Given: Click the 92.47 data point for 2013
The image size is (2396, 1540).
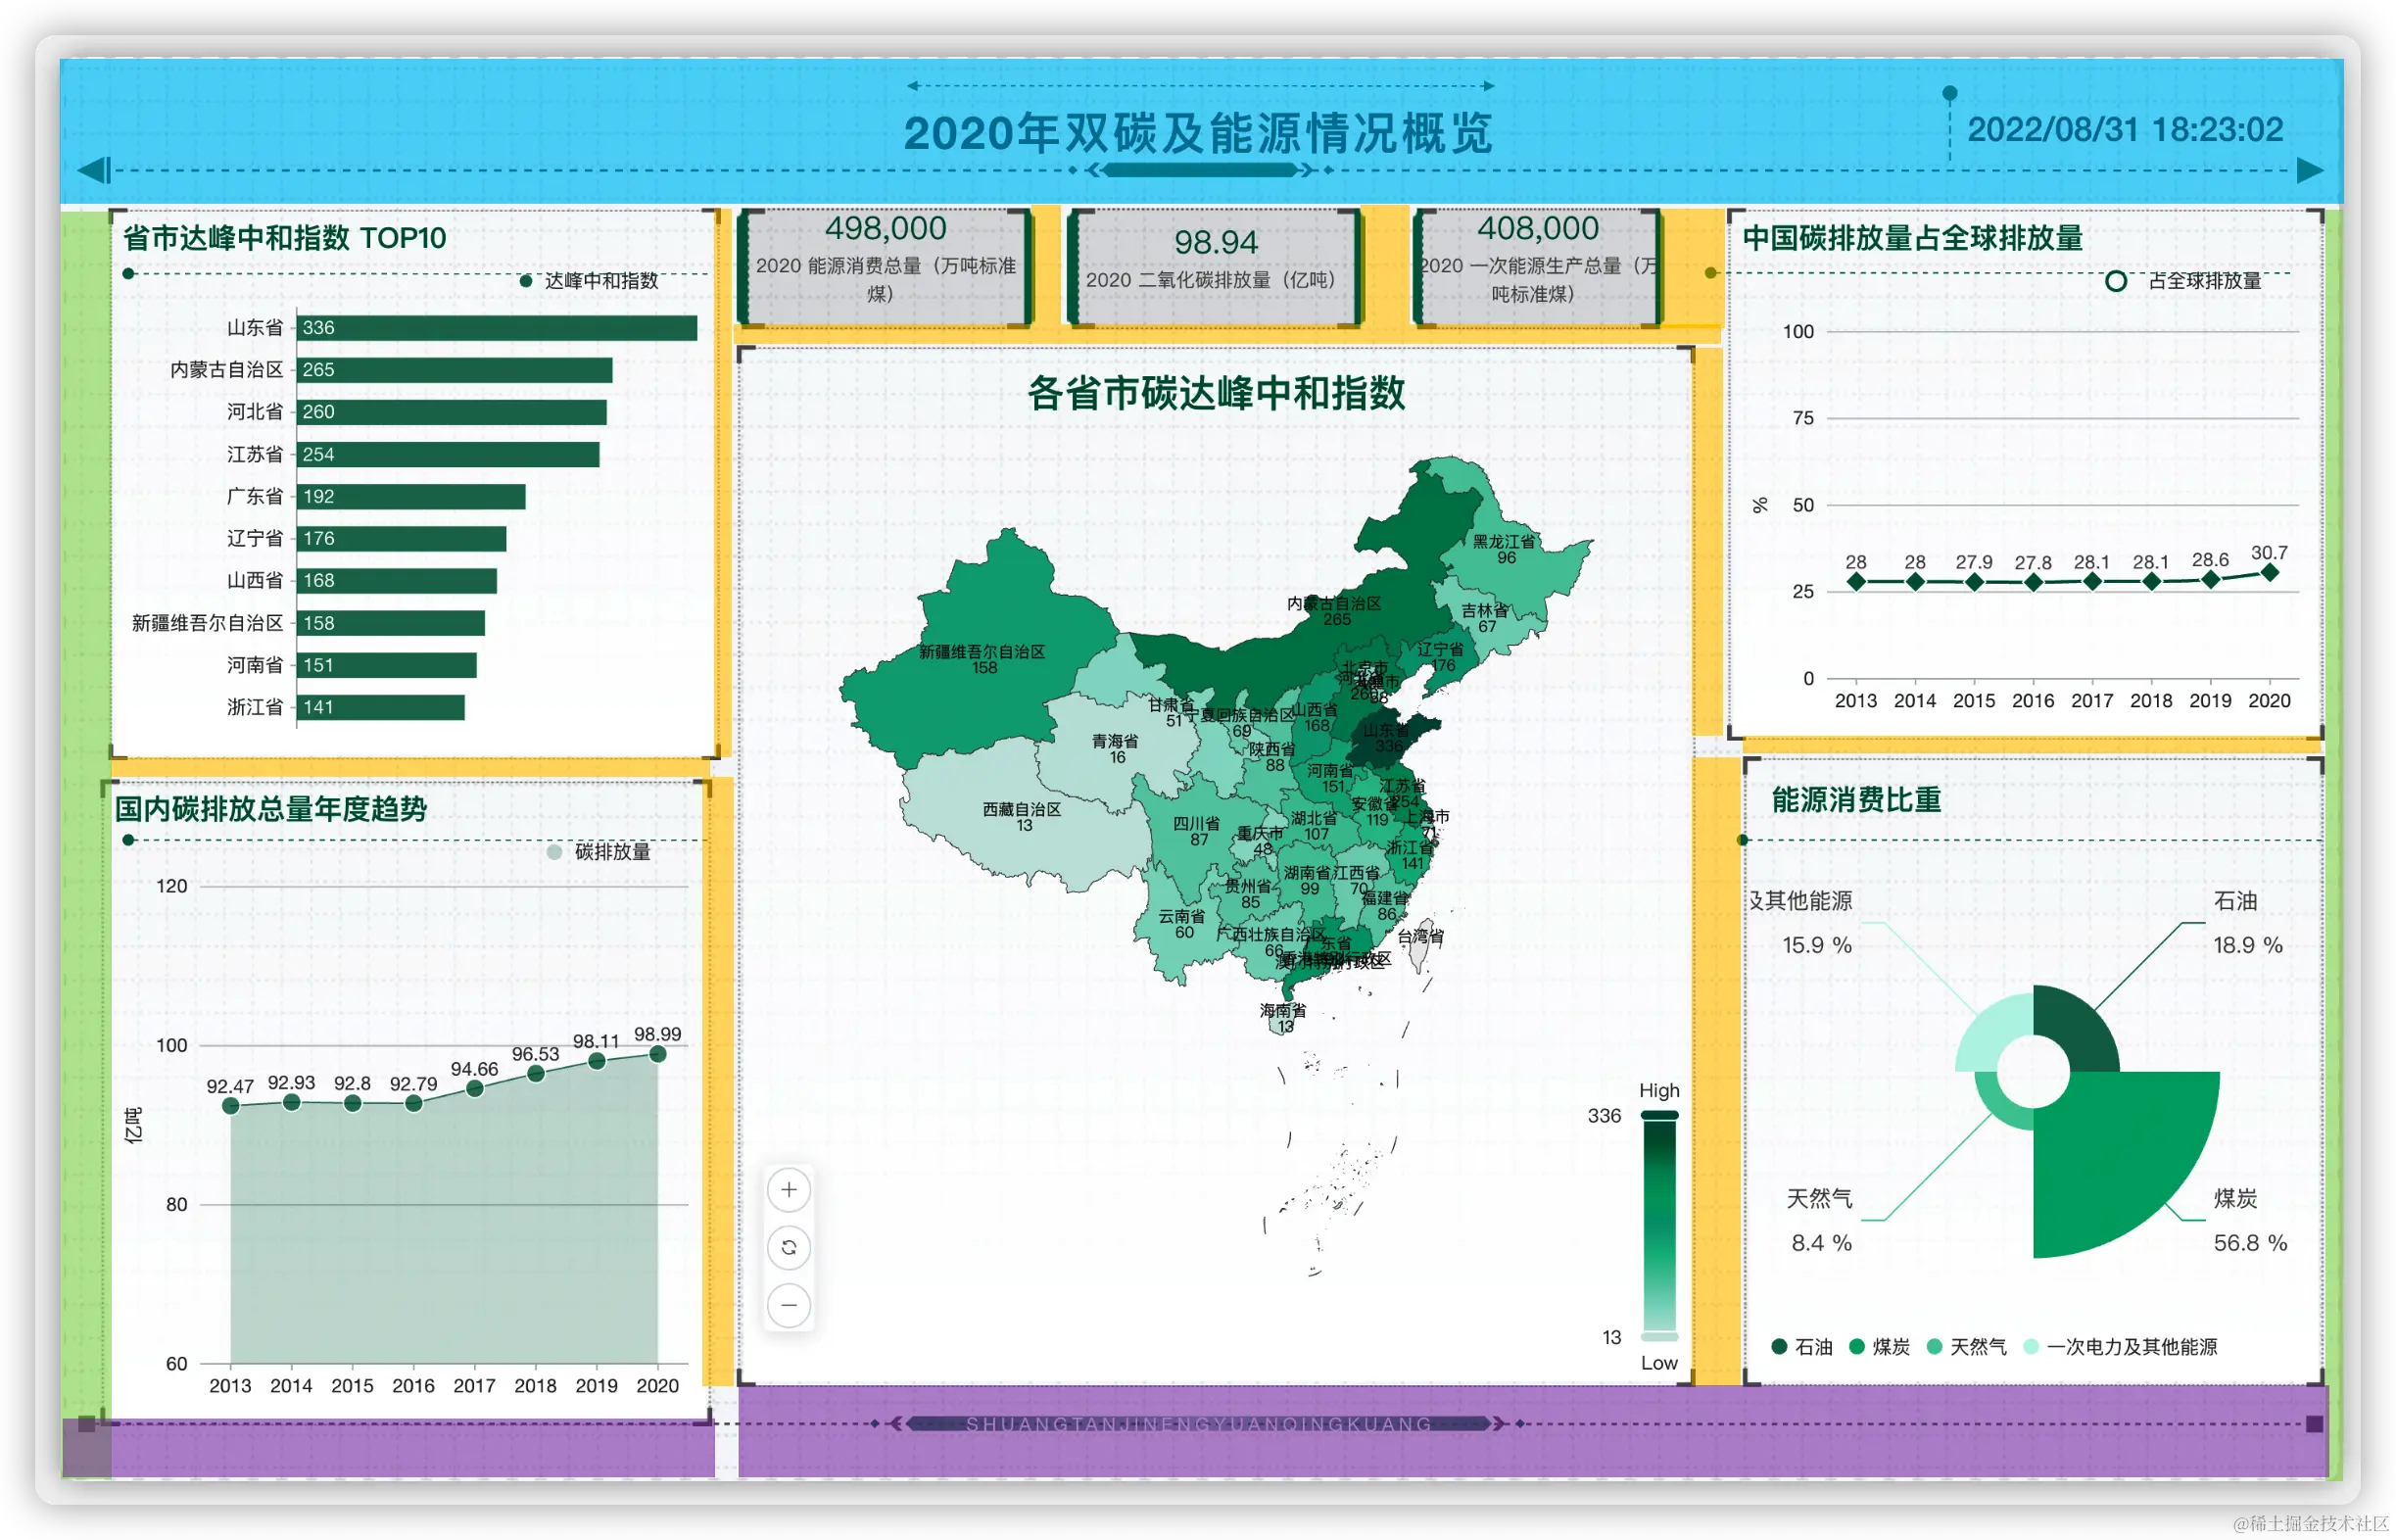Looking at the screenshot, I should [x=231, y=1105].
